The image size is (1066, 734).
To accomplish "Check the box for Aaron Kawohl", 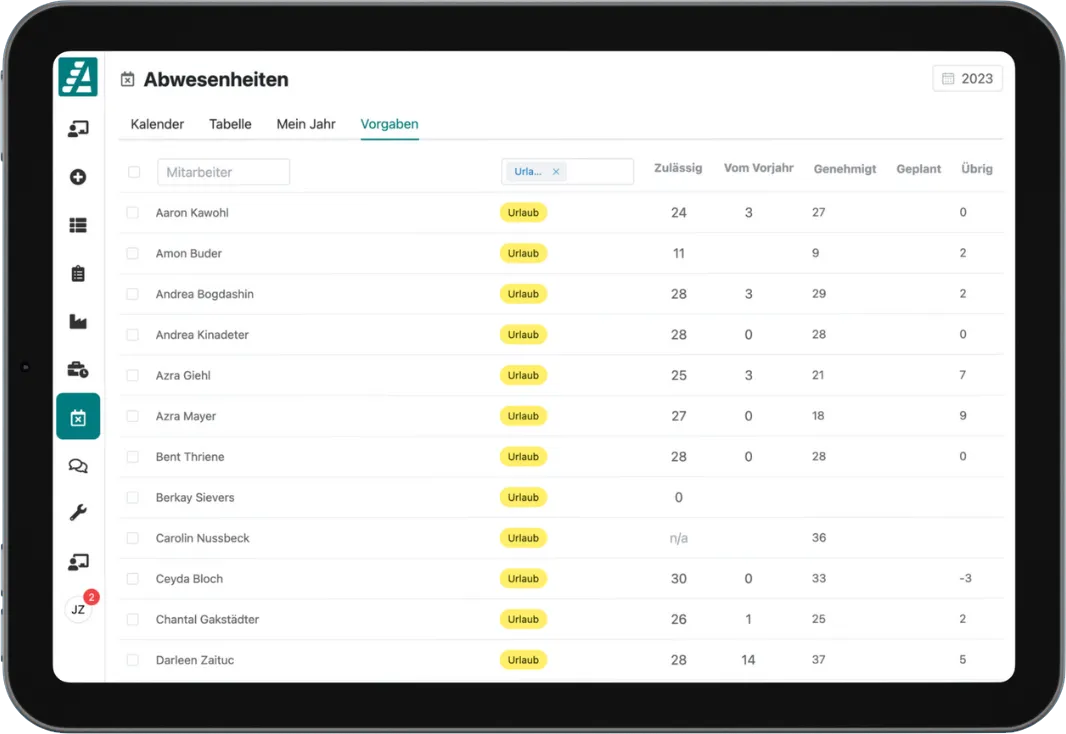I will [x=132, y=213].
